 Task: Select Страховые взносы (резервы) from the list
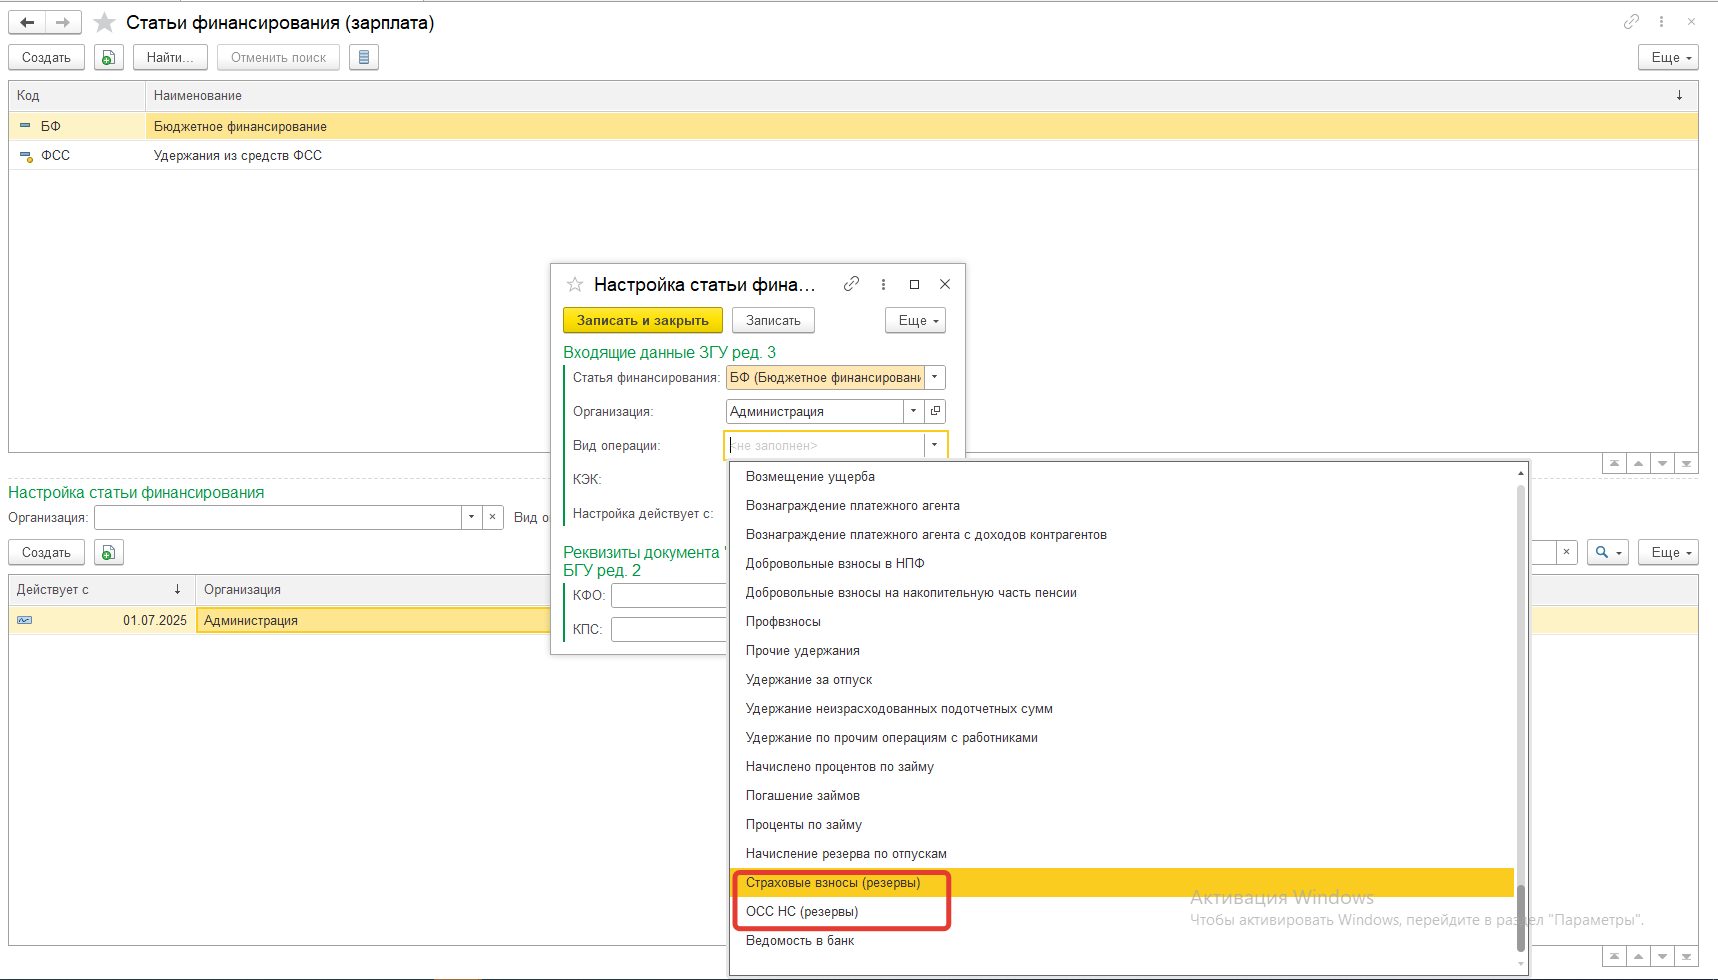(x=833, y=883)
